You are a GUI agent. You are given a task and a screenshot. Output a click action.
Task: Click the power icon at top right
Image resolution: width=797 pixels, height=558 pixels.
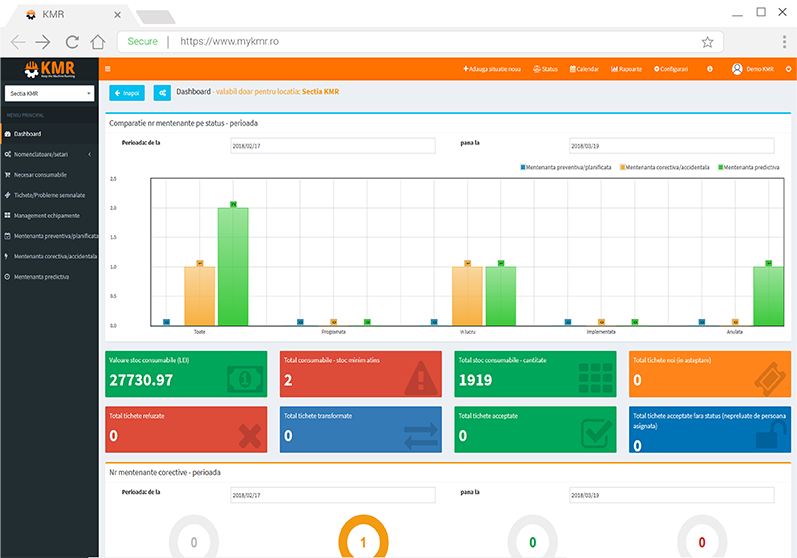tap(787, 69)
